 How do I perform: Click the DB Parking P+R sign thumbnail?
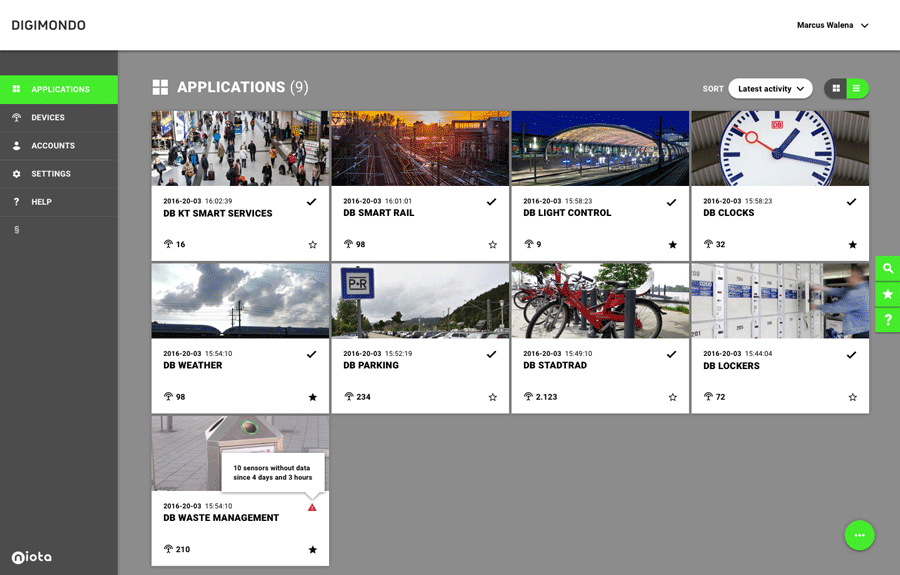tap(420, 301)
